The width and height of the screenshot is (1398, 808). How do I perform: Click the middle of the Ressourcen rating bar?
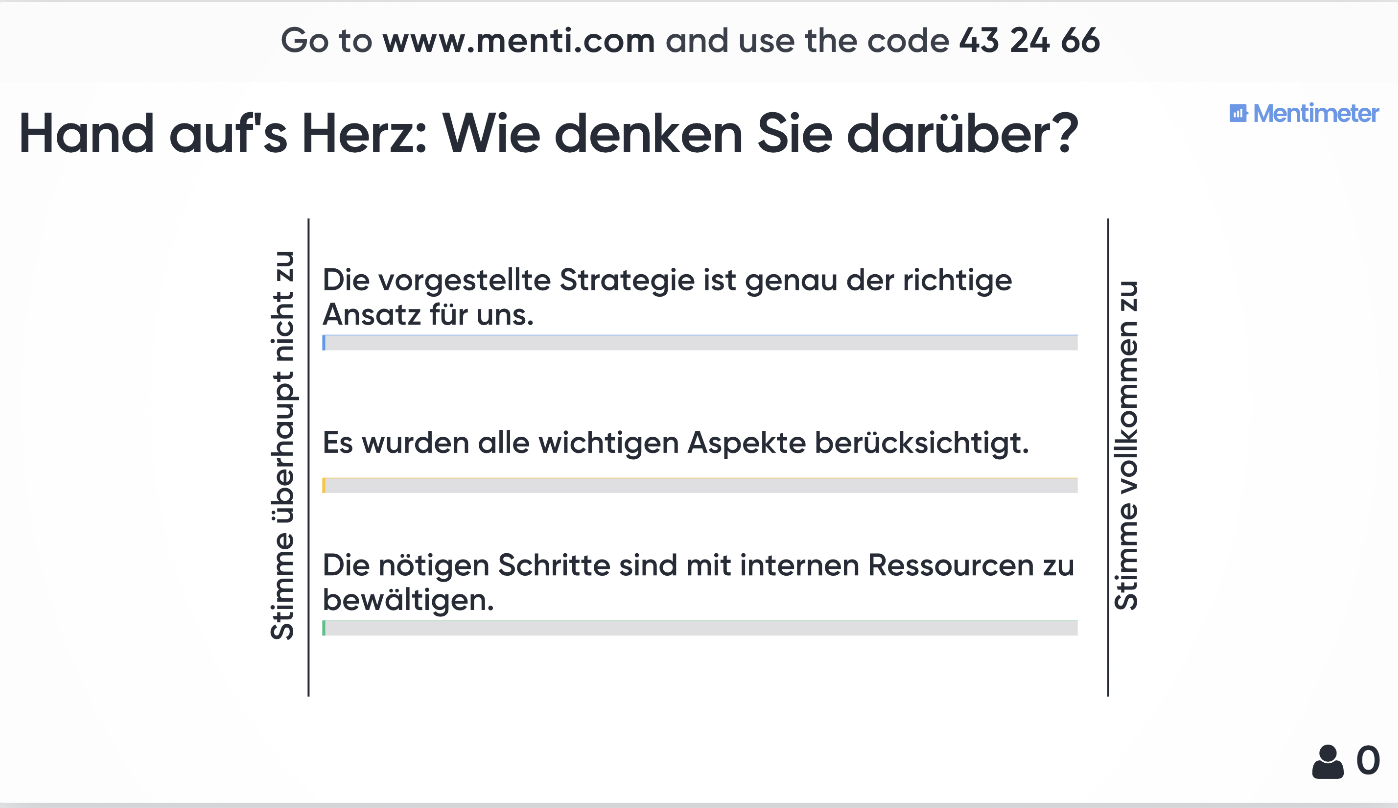[700, 628]
